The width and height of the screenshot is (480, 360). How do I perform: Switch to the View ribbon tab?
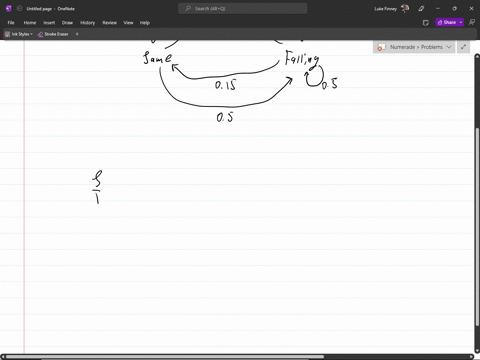pyautogui.click(x=128, y=23)
